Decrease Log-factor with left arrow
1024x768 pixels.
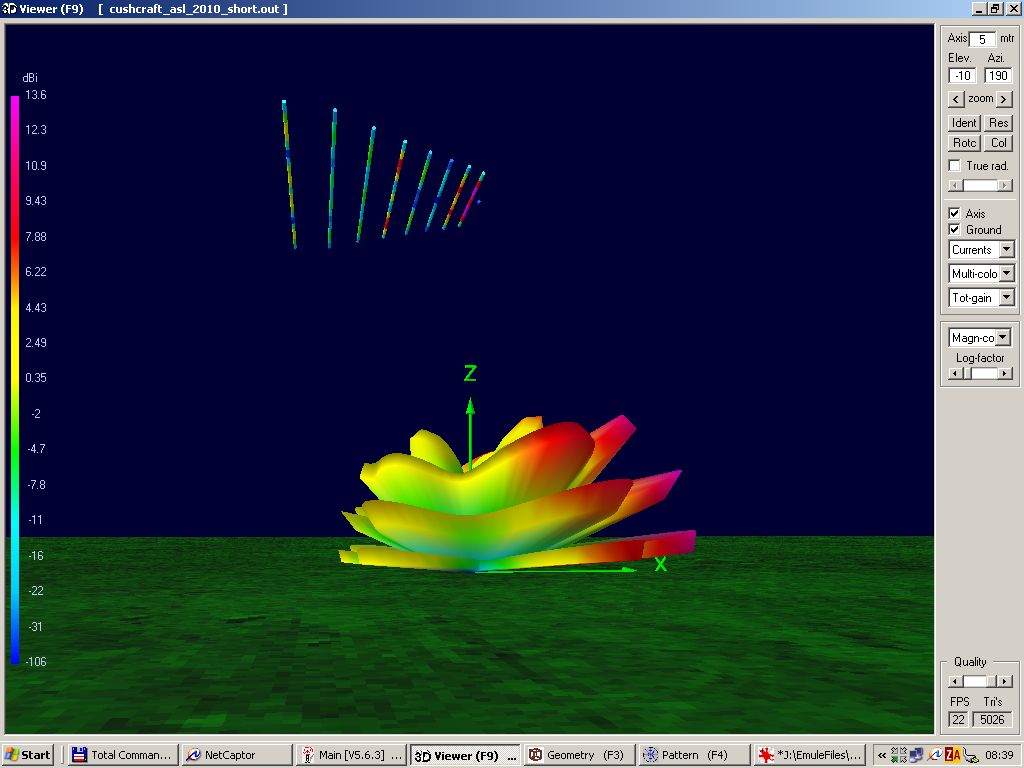coord(955,374)
